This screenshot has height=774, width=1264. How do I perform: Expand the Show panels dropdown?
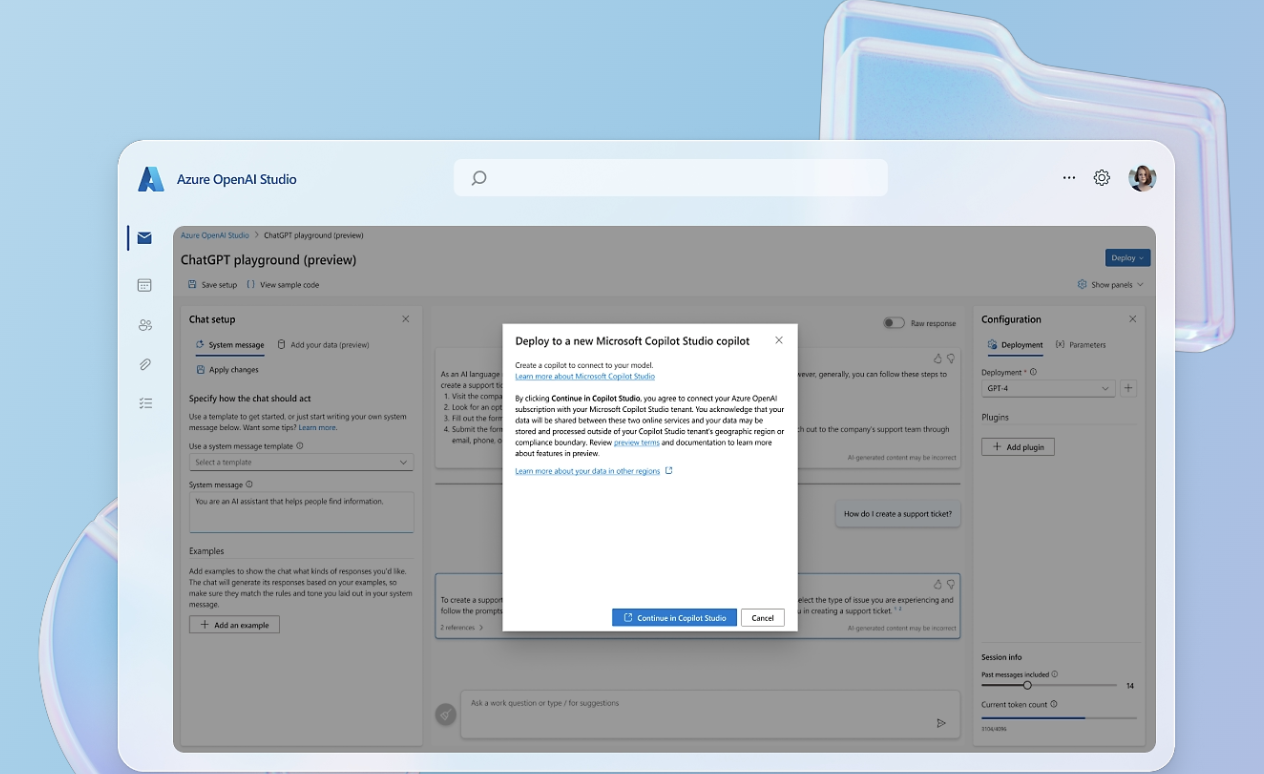pyautogui.click(x=1110, y=285)
